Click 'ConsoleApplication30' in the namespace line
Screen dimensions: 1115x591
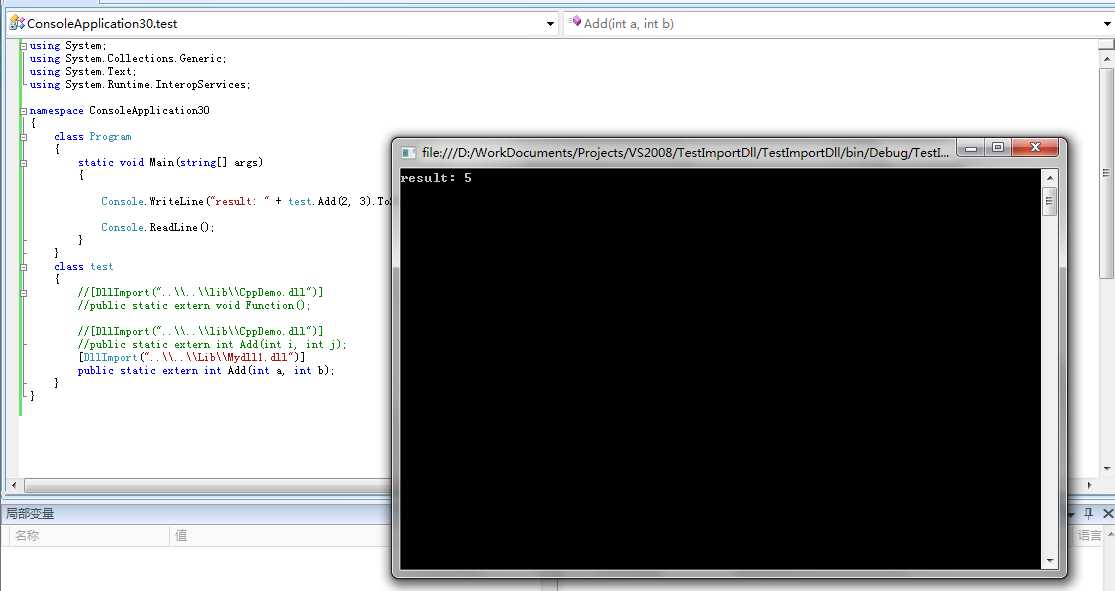click(x=149, y=110)
